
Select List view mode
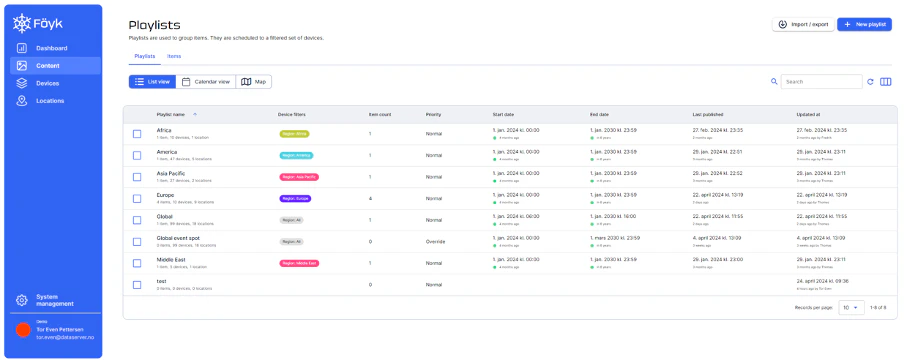tap(152, 82)
